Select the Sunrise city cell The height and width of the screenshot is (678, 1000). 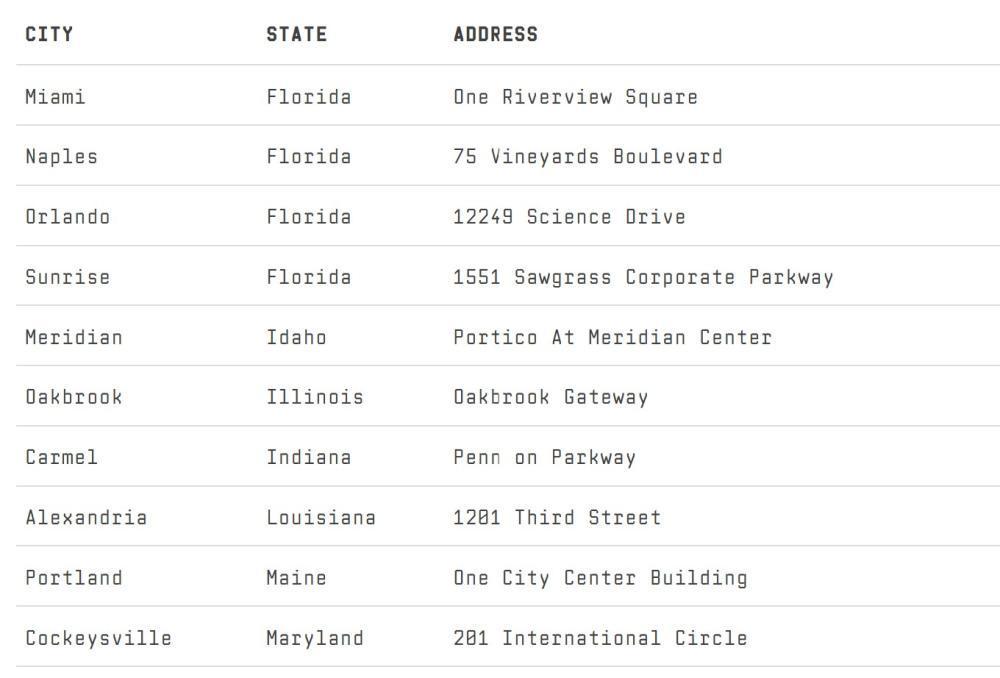[67, 277]
